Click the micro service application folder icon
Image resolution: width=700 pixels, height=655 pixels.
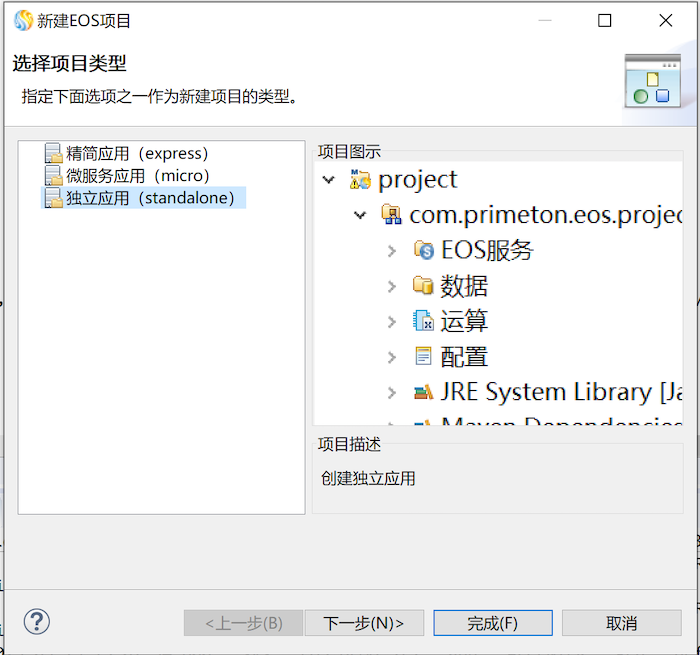pyautogui.click(x=53, y=176)
